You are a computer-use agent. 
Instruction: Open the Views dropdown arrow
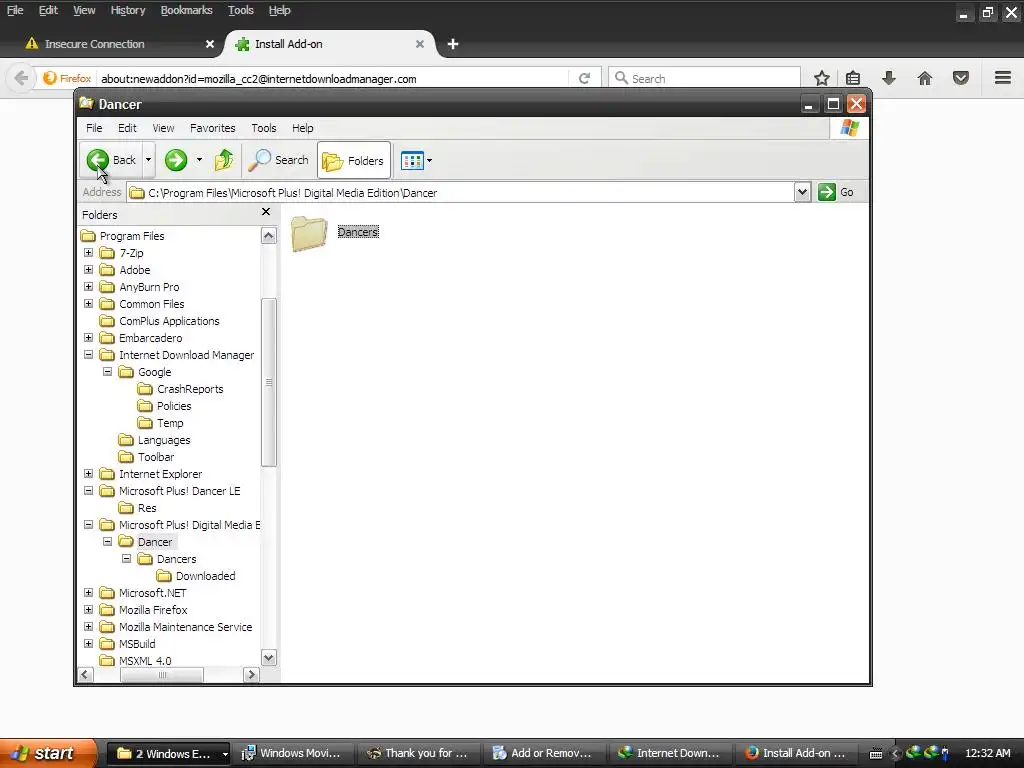pos(429,160)
